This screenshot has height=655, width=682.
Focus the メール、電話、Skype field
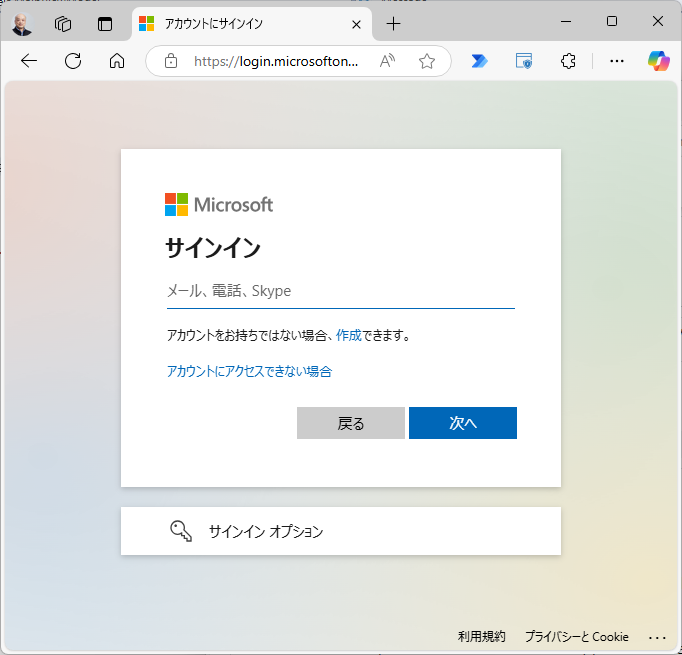click(x=341, y=291)
